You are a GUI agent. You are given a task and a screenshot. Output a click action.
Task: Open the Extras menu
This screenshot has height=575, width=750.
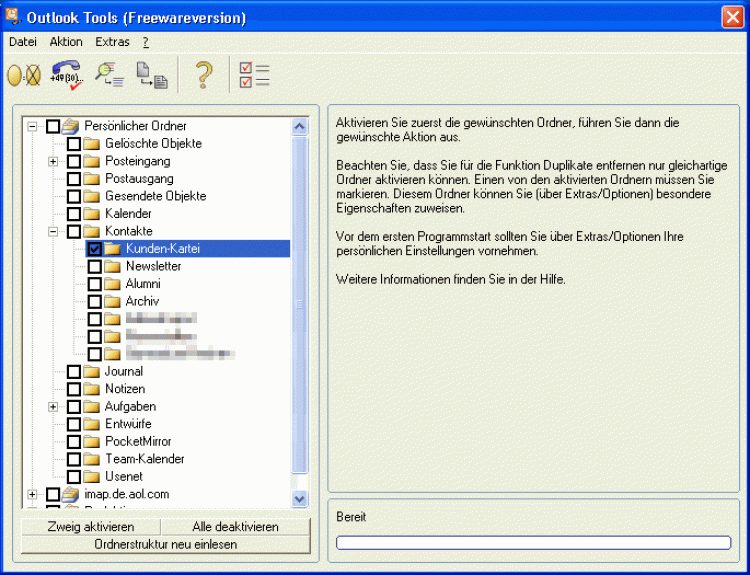(x=112, y=42)
